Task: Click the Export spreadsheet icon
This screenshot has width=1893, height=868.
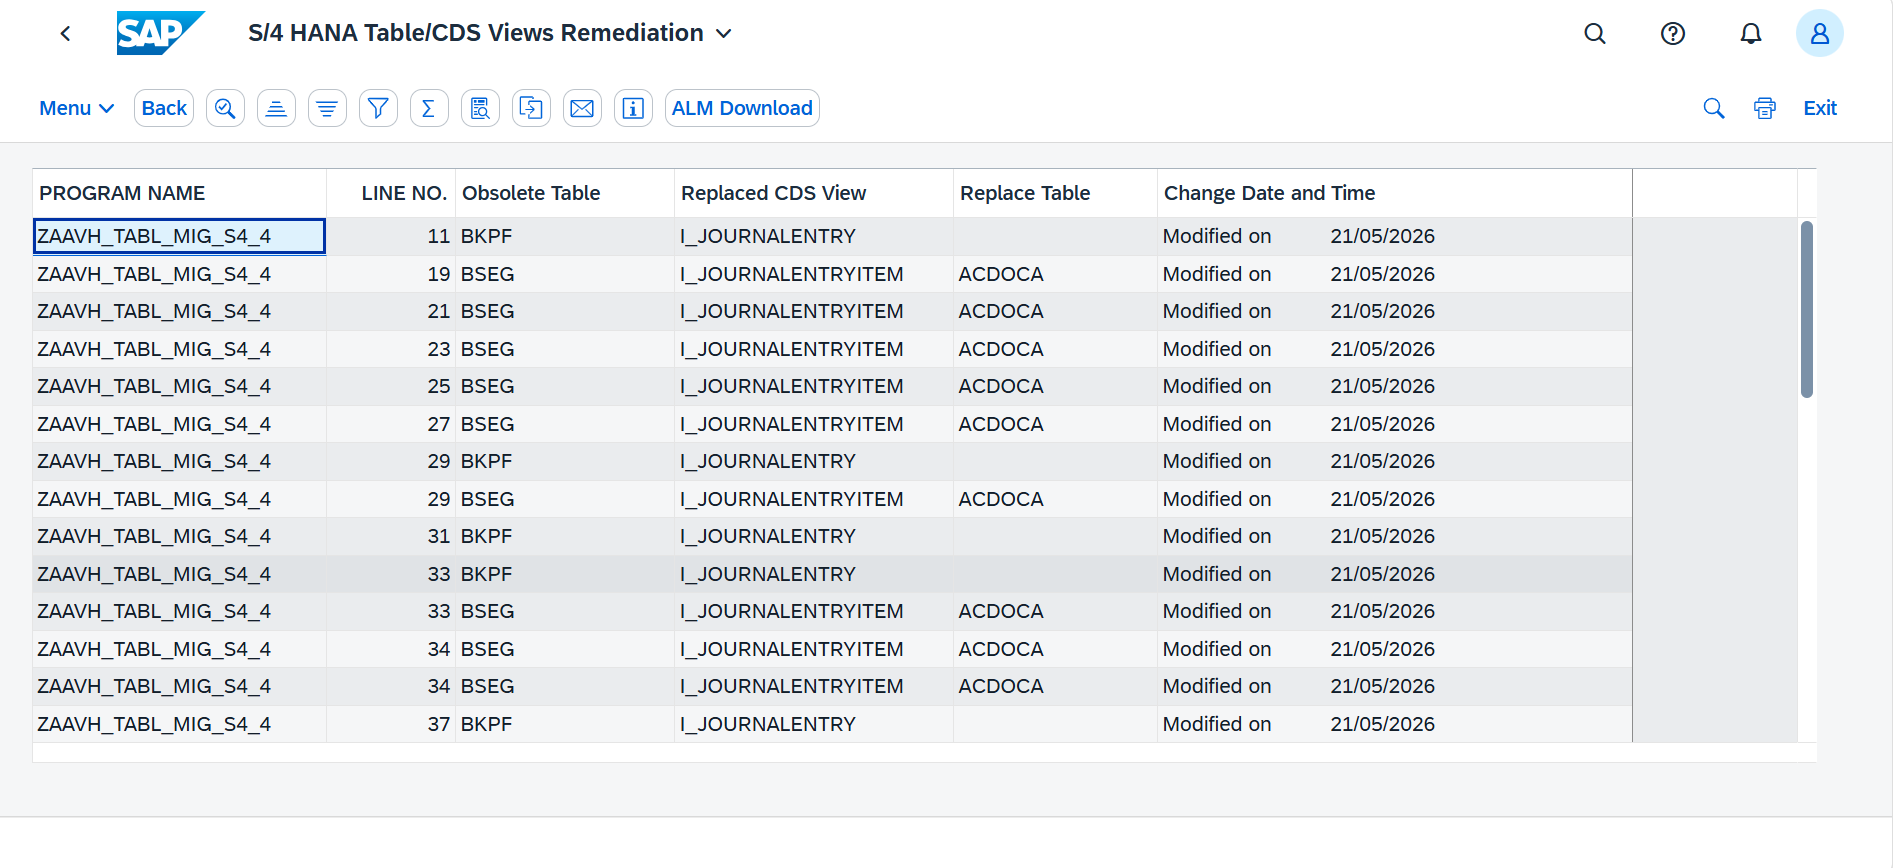Action: 531,108
